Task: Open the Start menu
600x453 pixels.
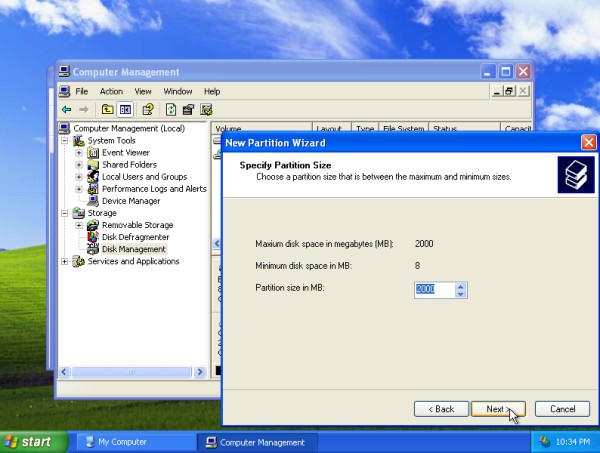Action: click(x=34, y=442)
